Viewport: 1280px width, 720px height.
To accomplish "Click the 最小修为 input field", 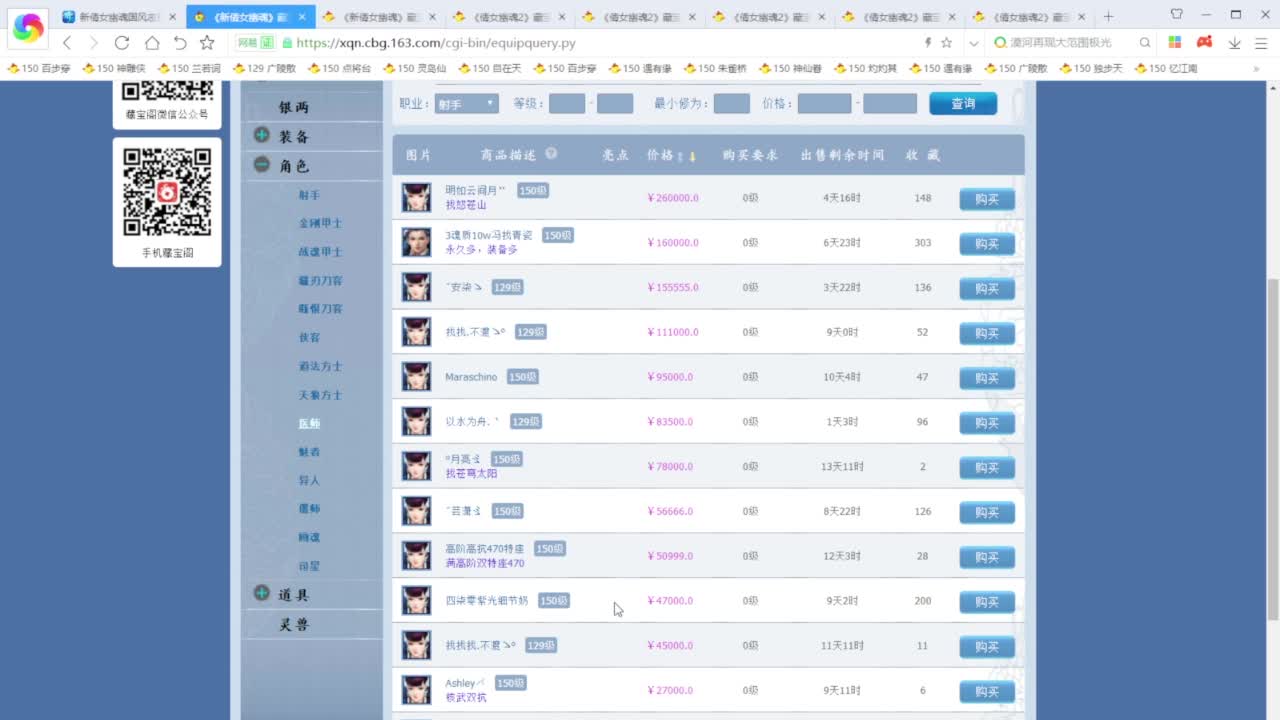I will coord(731,104).
